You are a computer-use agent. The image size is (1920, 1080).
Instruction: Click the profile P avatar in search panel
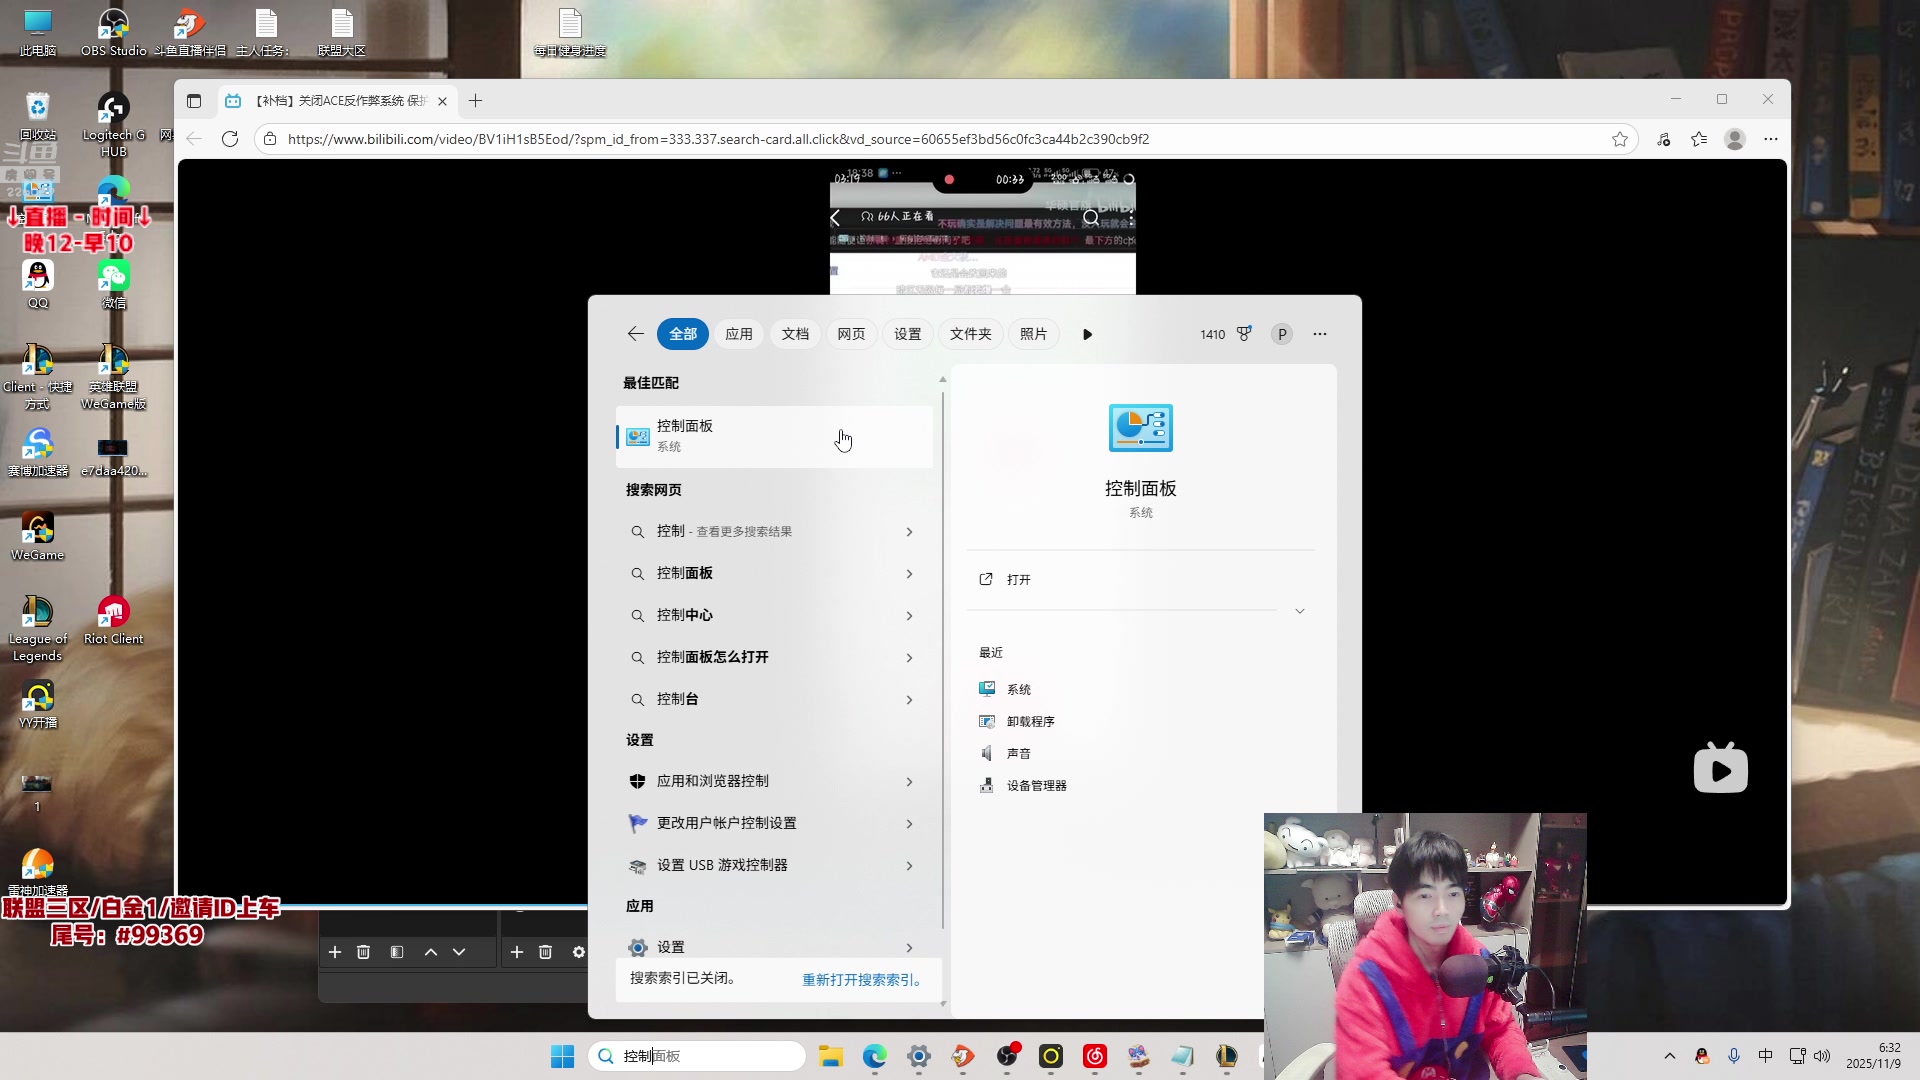(x=1282, y=334)
